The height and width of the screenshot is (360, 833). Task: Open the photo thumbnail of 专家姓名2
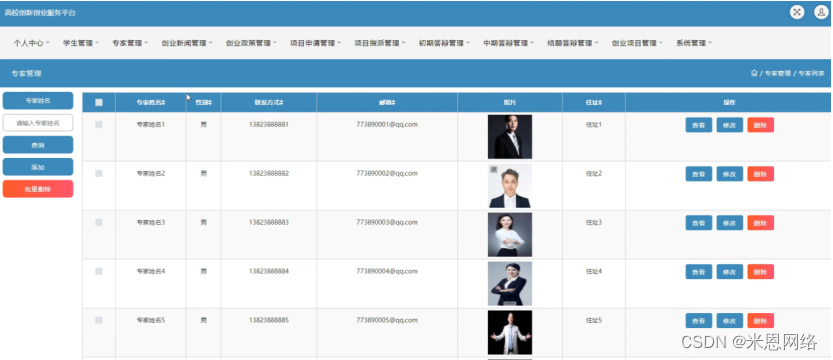point(509,185)
